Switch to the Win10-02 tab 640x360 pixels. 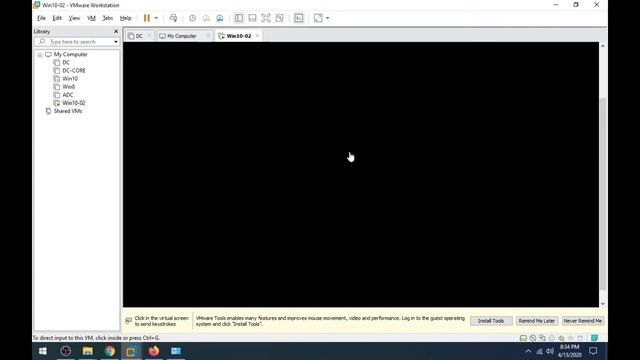[x=239, y=36]
